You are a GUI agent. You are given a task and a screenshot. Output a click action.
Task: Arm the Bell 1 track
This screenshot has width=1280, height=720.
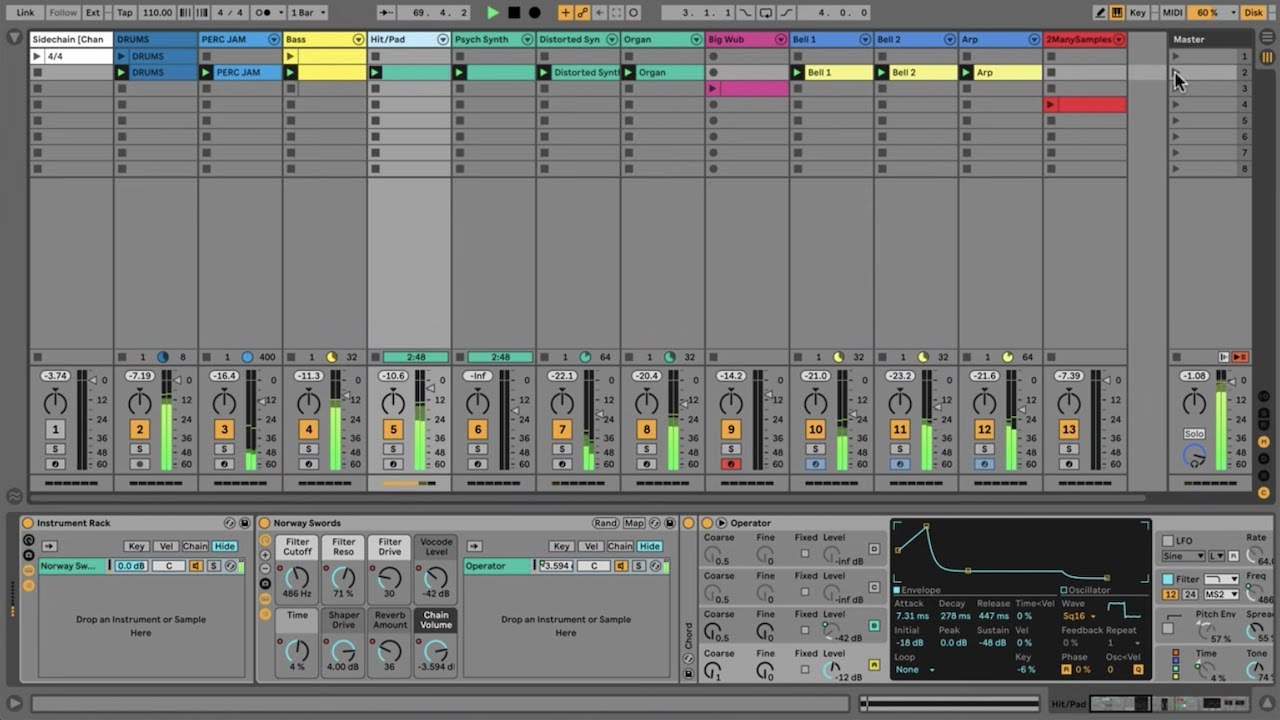pos(815,464)
